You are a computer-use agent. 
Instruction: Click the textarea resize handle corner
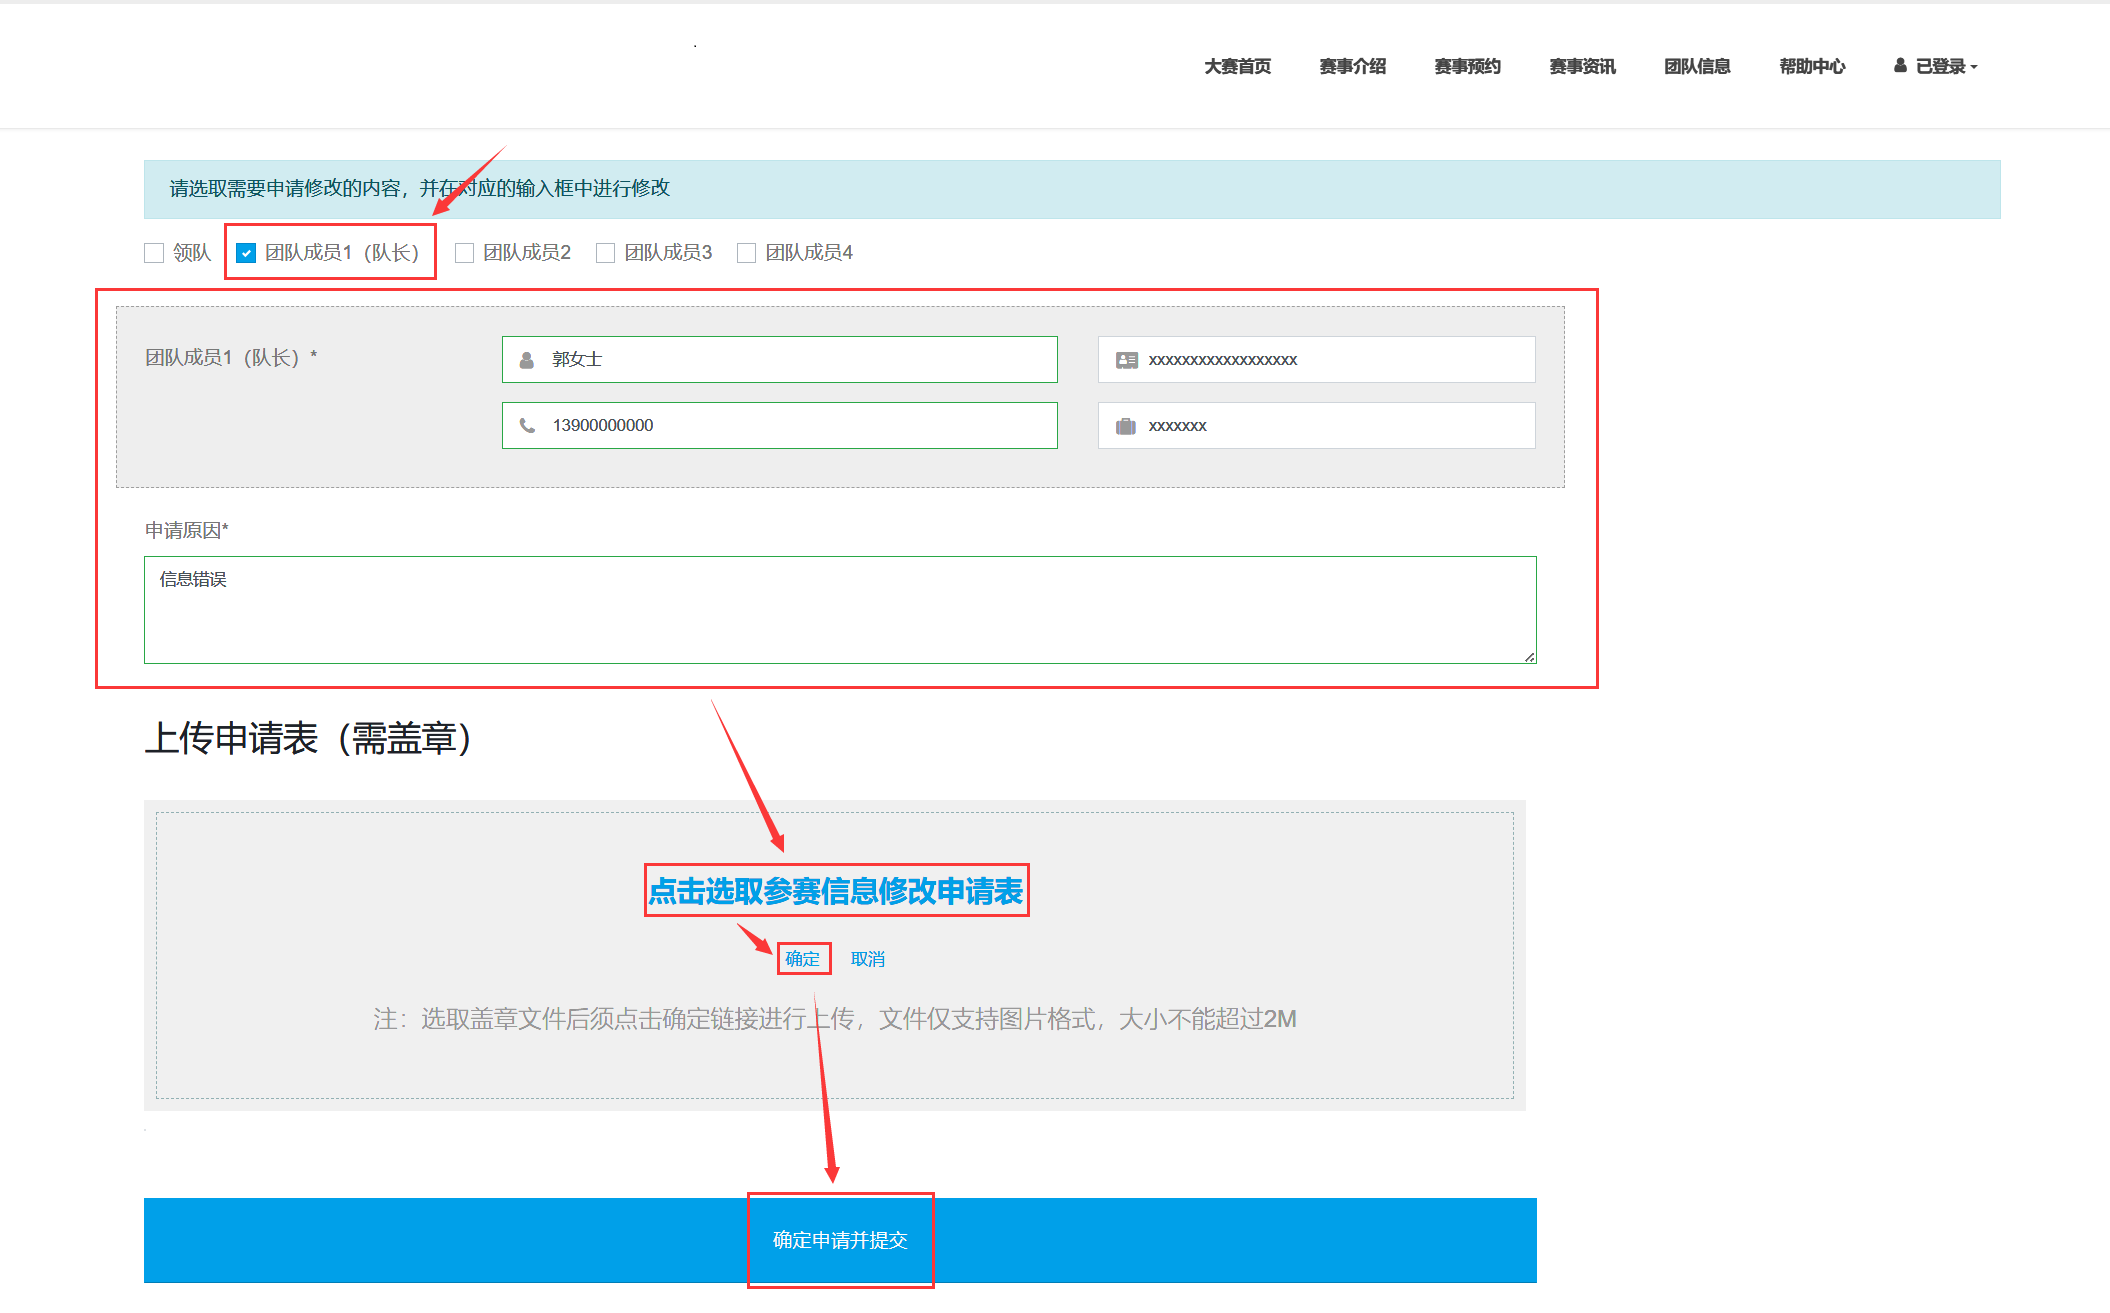coord(1529,657)
